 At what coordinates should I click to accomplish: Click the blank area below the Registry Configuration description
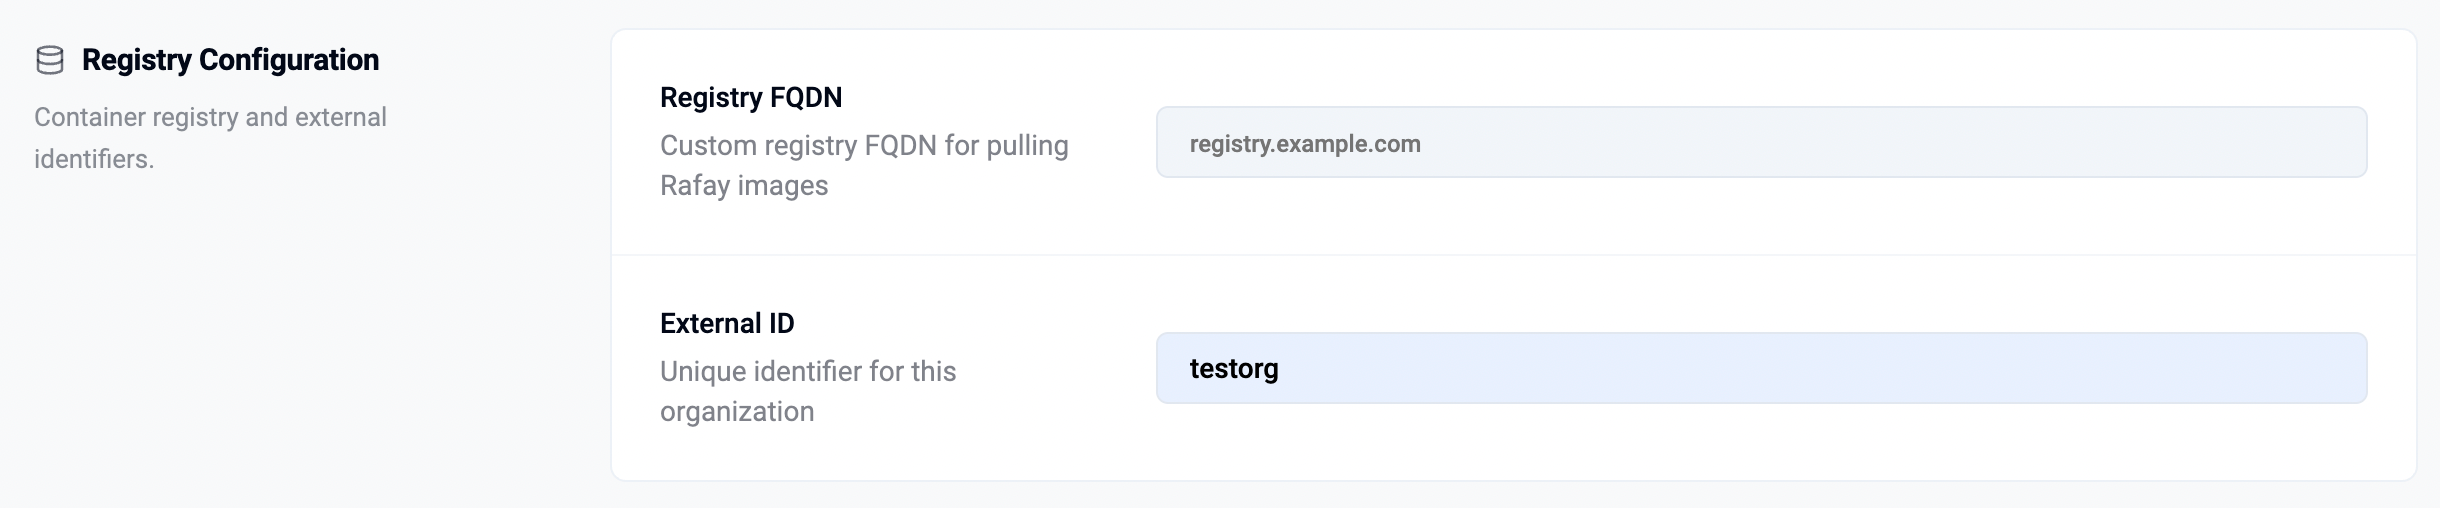tap(300, 340)
